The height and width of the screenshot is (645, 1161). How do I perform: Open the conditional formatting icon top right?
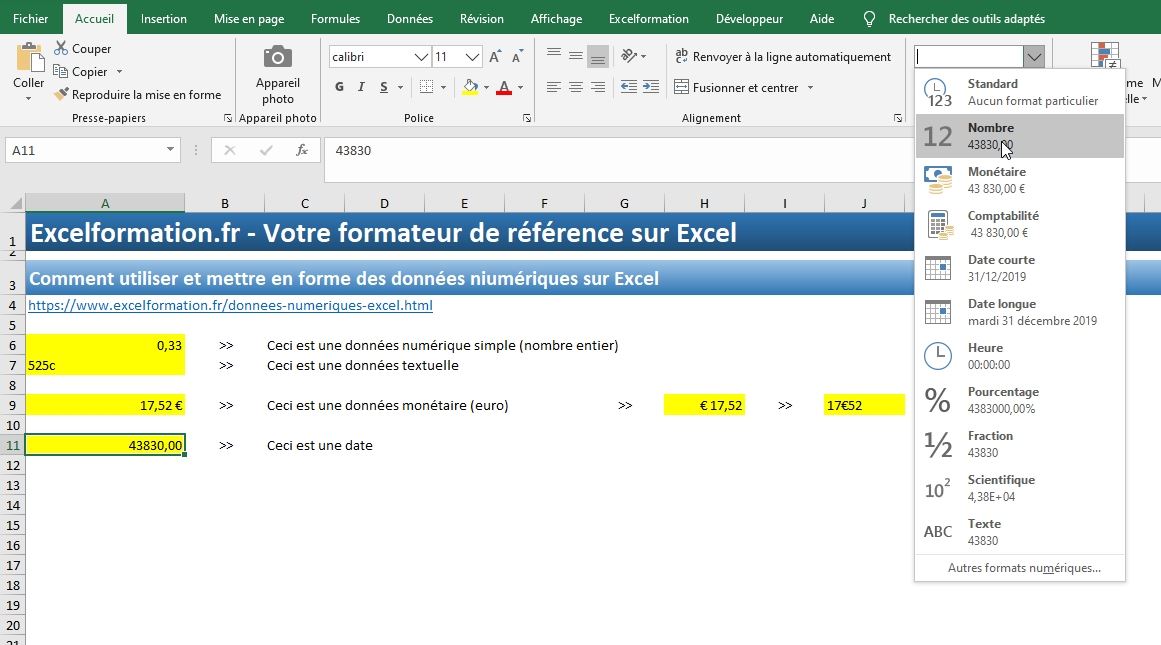tap(1104, 55)
